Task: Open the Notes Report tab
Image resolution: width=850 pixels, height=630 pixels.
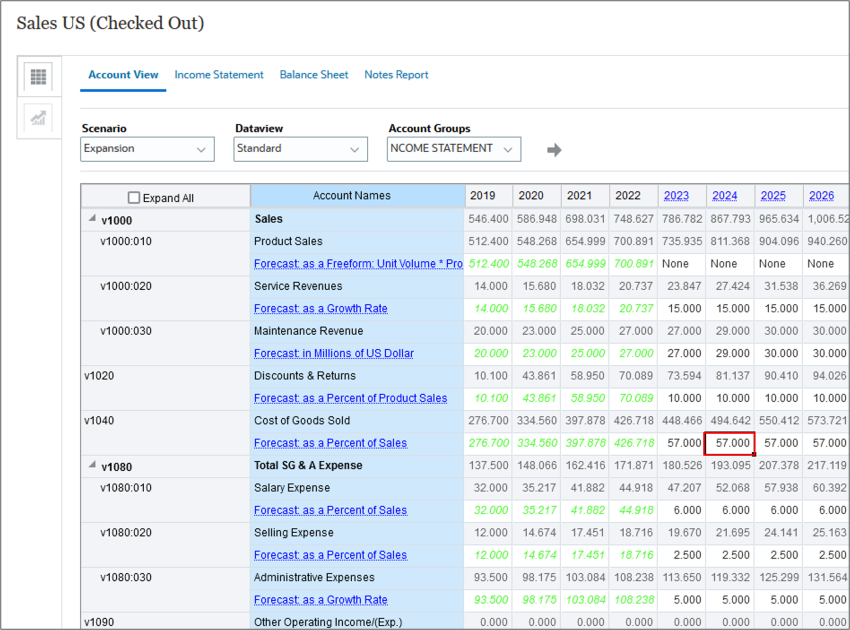Action: [396, 75]
